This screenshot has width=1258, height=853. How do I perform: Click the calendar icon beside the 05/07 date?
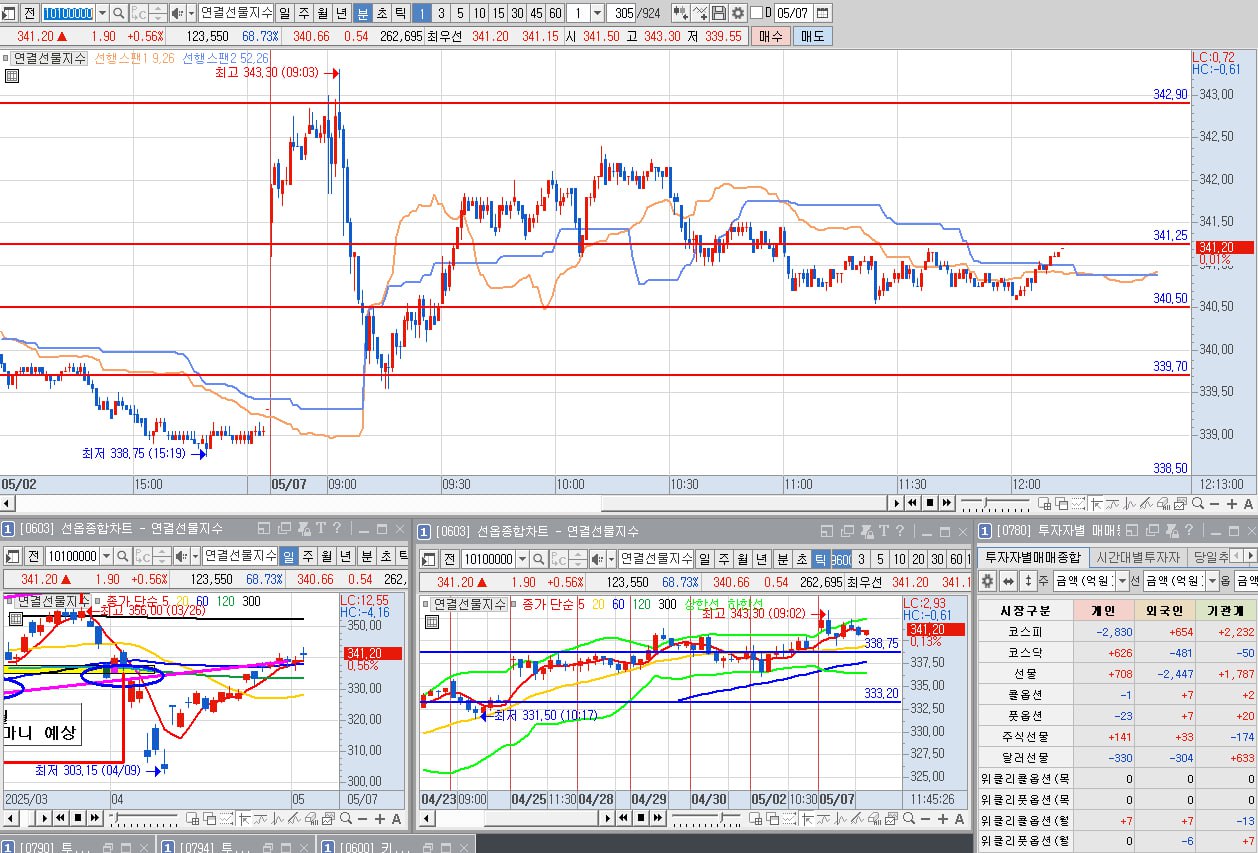click(822, 13)
